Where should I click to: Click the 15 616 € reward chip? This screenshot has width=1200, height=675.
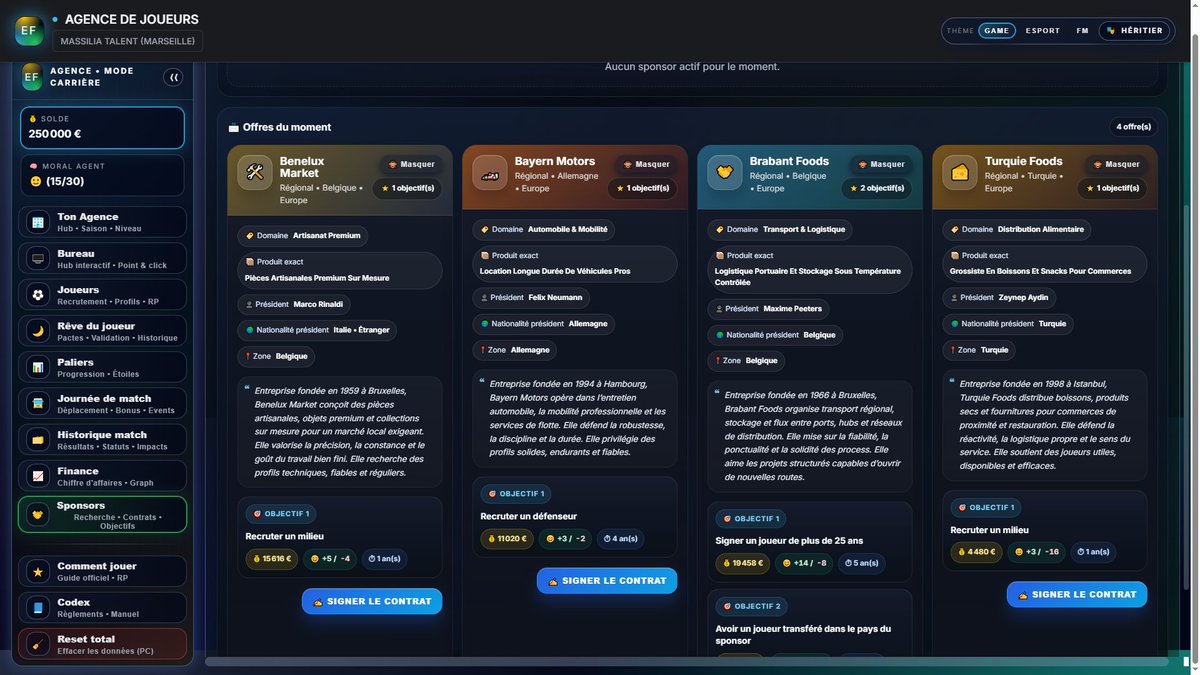coord(271,559)
